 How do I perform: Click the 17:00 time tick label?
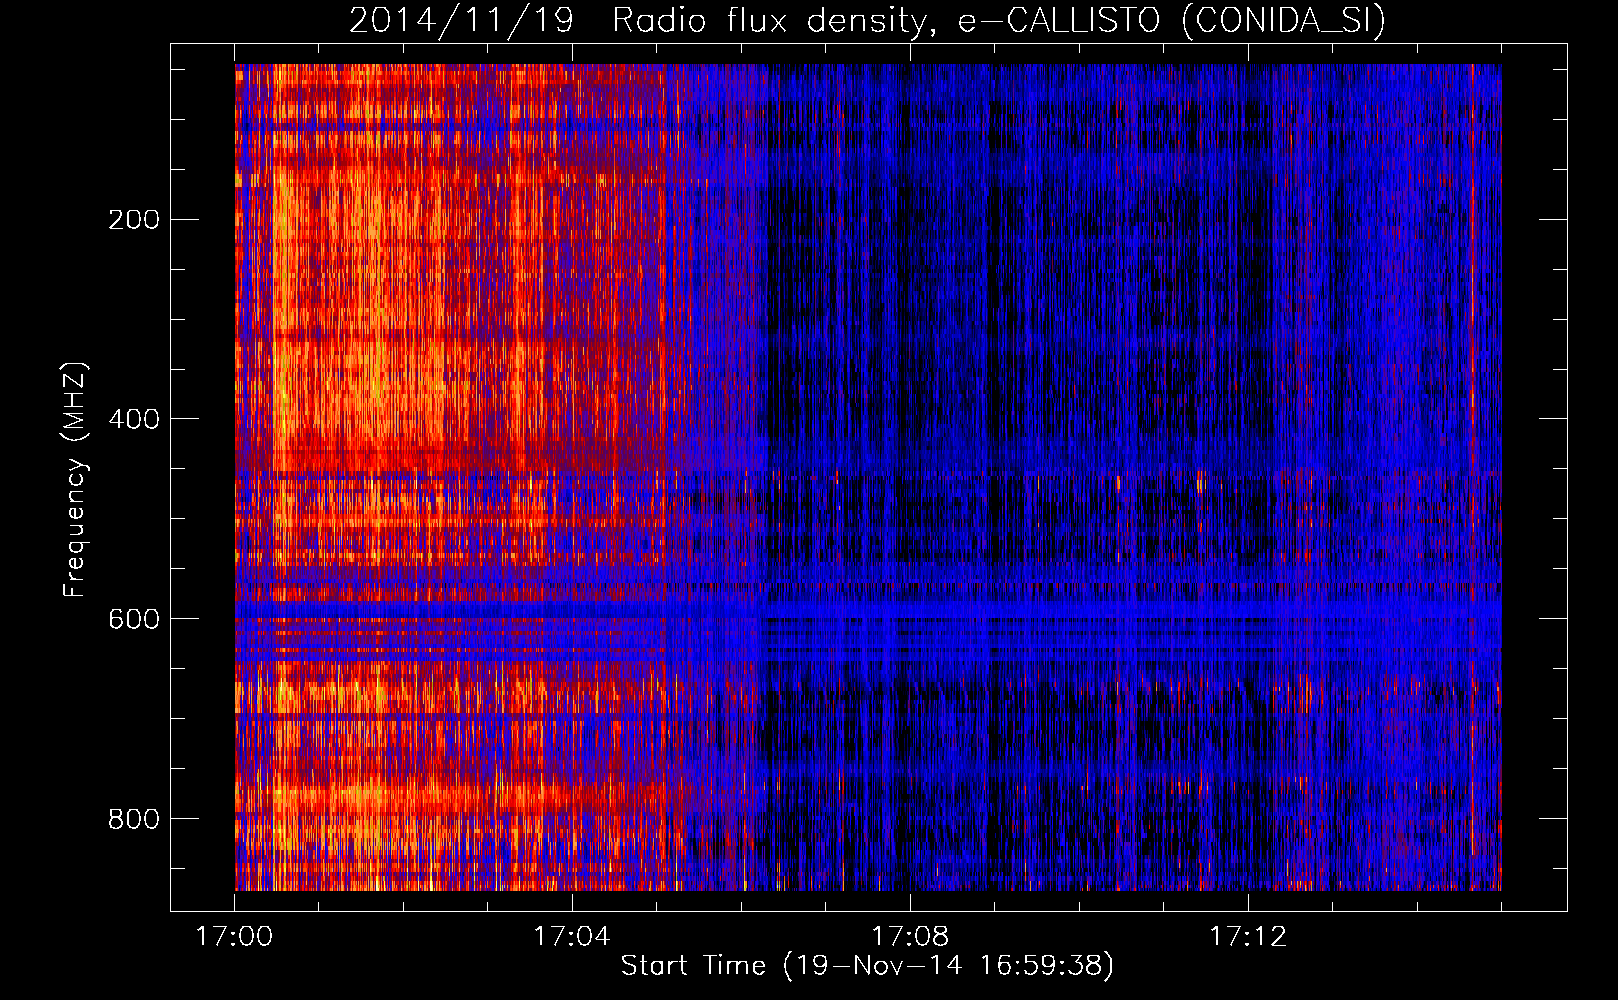(234, 937)
